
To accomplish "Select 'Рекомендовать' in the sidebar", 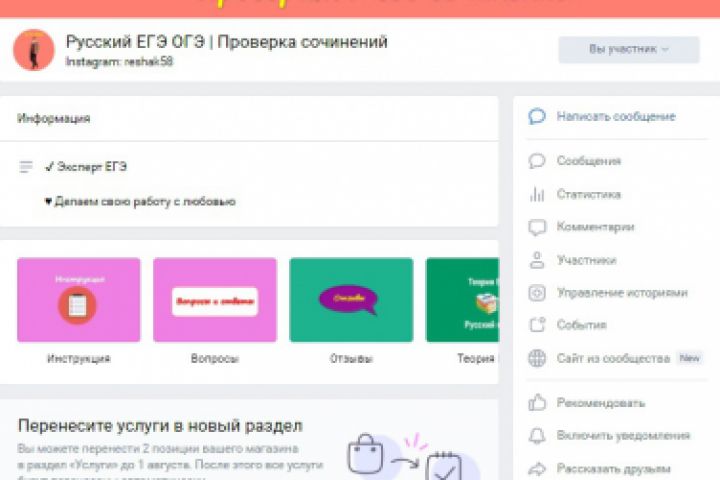I will pos(601,403).
